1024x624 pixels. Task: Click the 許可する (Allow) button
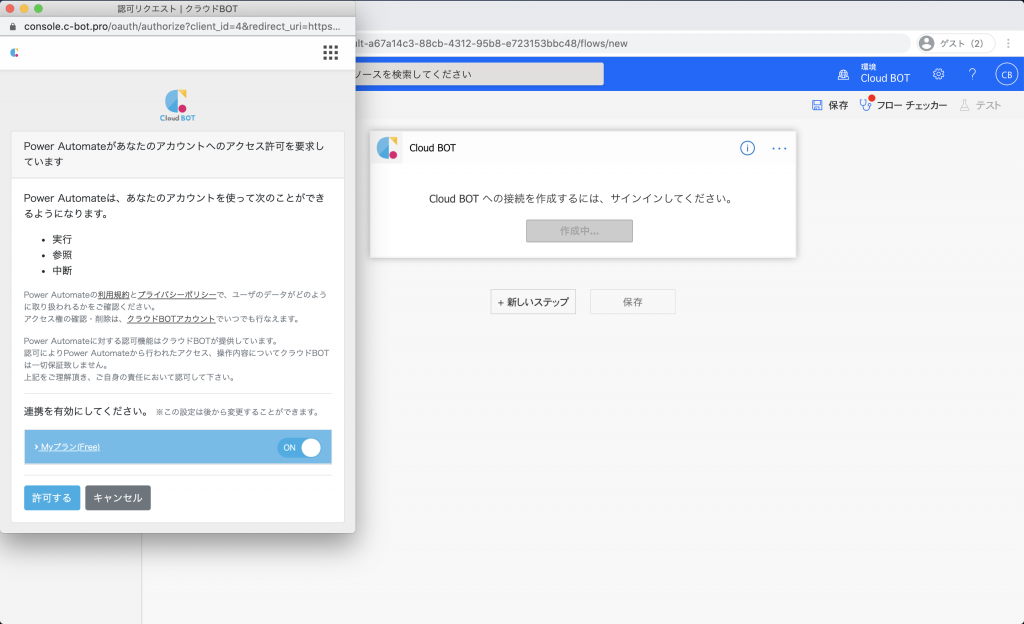[x=52, y=497]
